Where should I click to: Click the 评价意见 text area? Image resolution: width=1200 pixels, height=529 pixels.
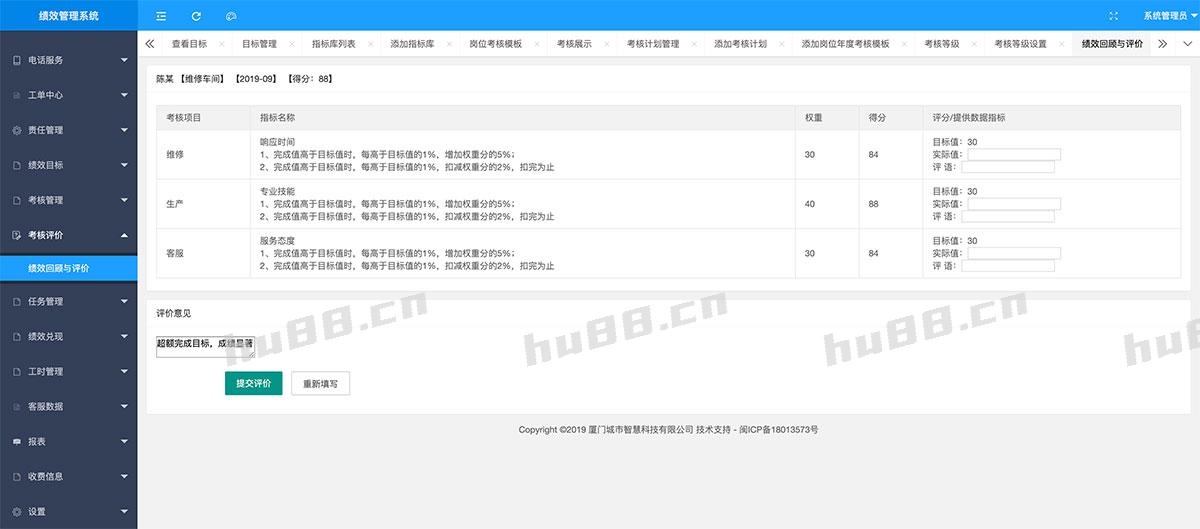click(x=205, y=347)
